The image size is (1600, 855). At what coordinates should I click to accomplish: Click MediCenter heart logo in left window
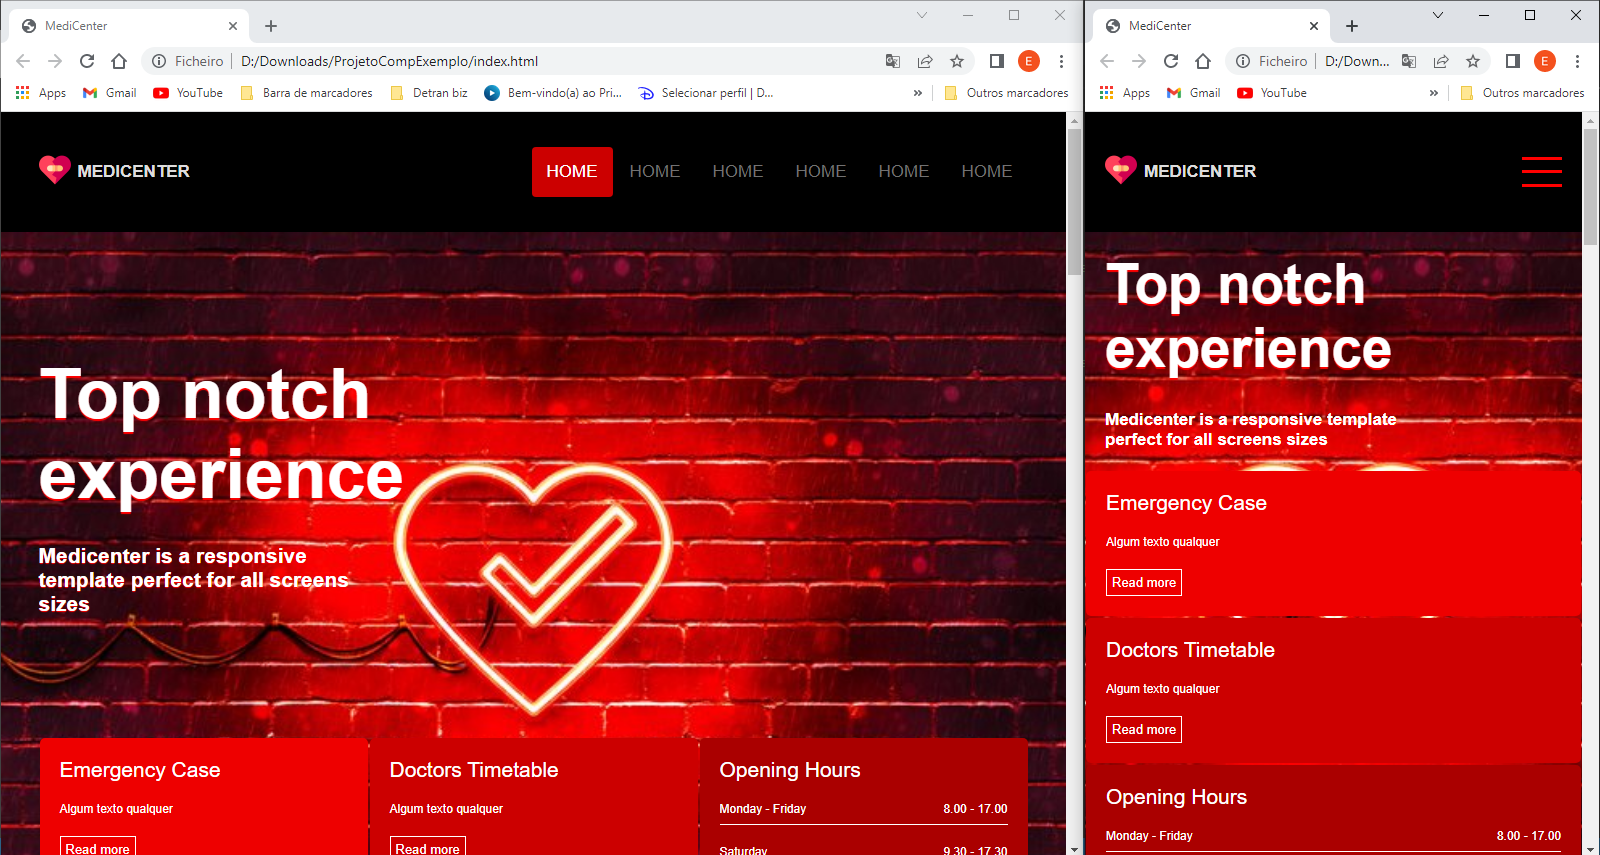click(x=54, y=170)
